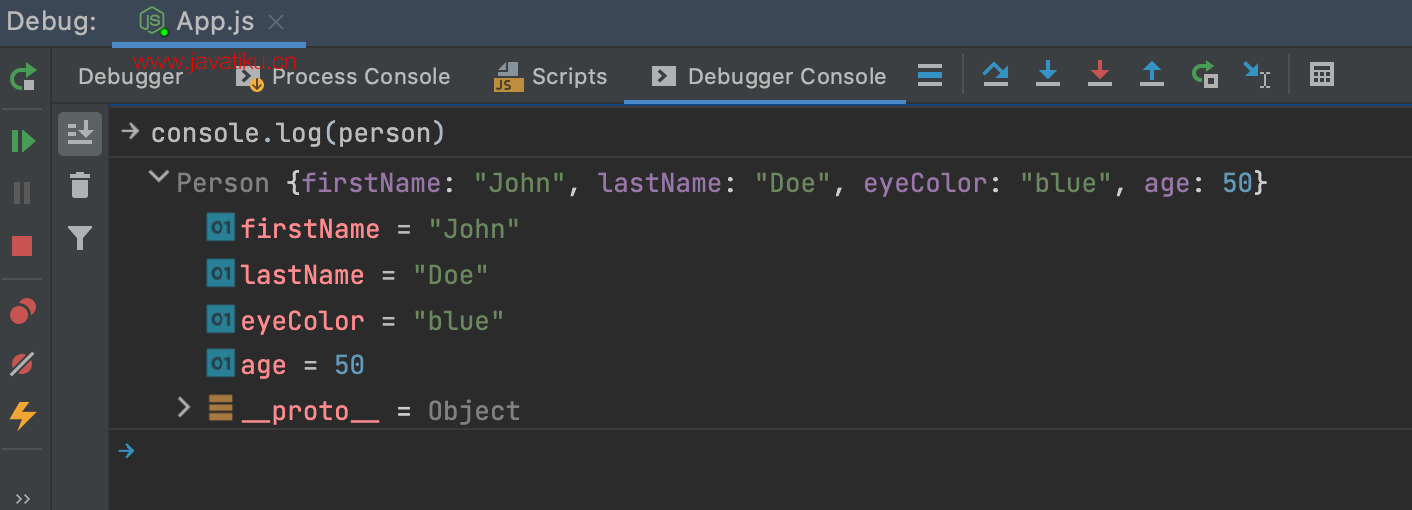Screen dimensions: 1412x510
Task: Open the Scripts tab
Action: 552,77
